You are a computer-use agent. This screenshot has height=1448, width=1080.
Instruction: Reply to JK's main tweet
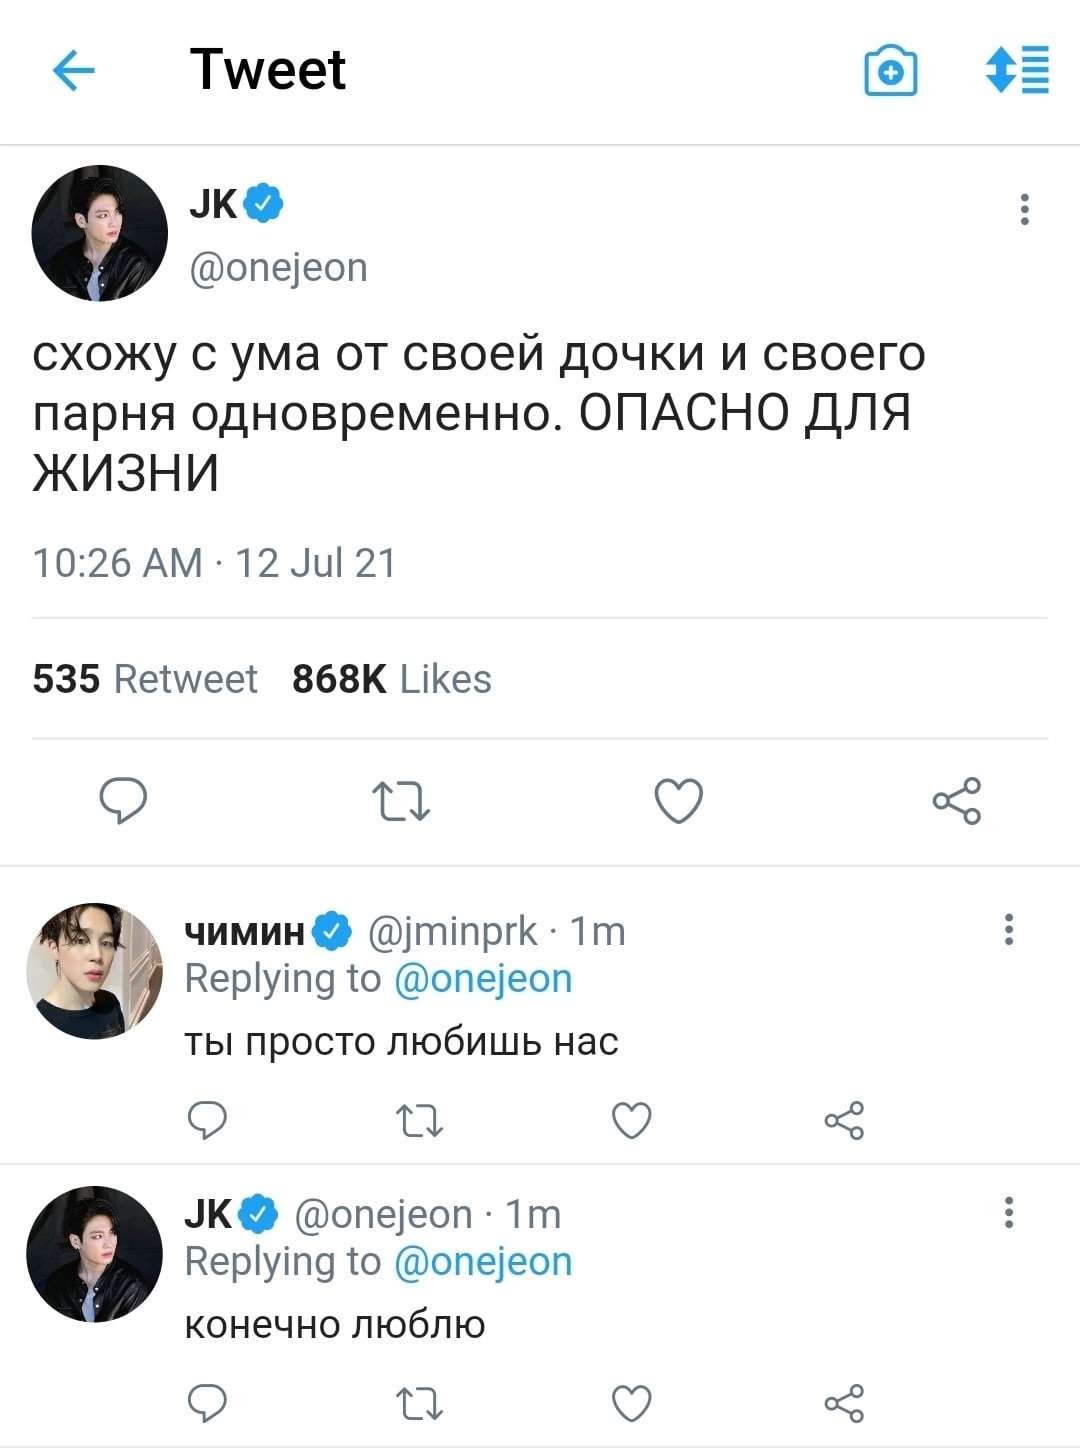coord(123,801)
